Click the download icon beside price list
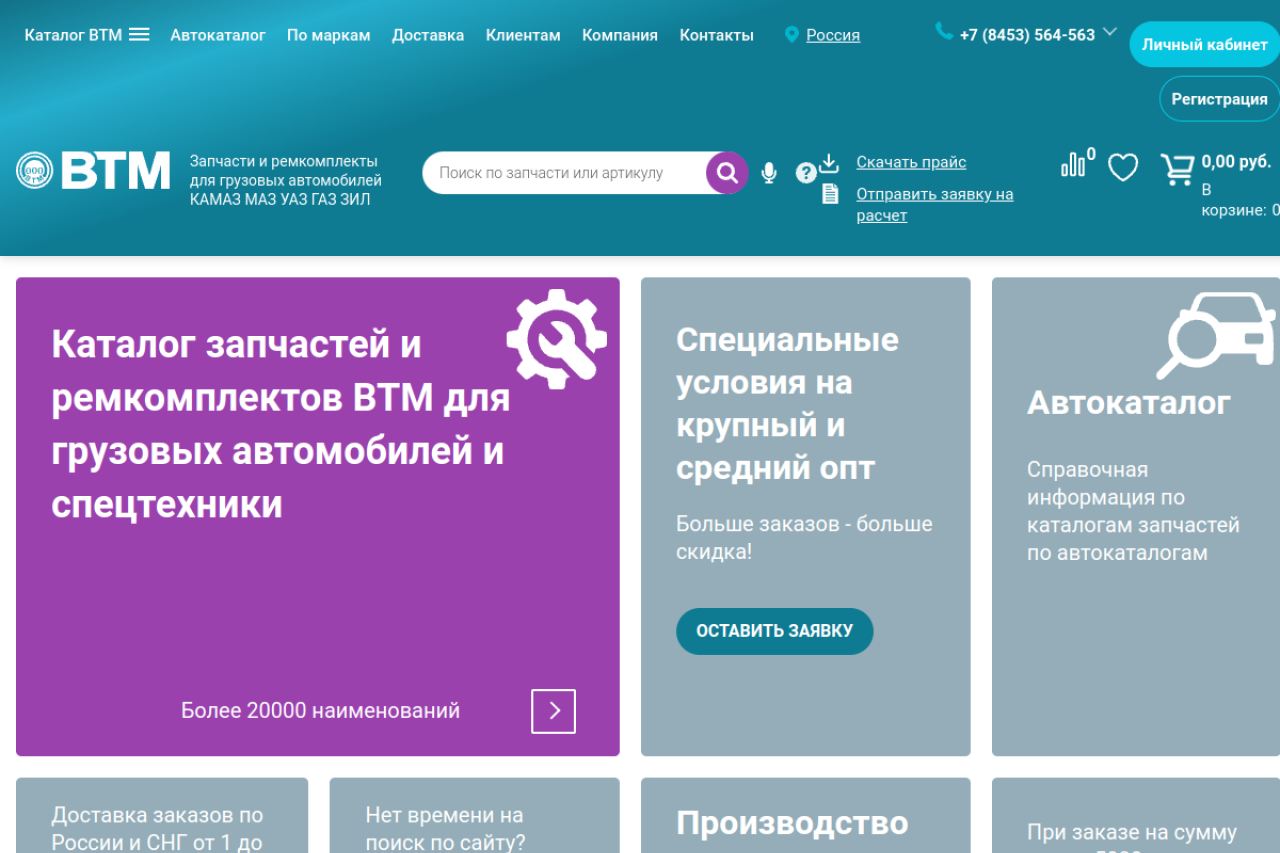 click(x=829, y=163)
